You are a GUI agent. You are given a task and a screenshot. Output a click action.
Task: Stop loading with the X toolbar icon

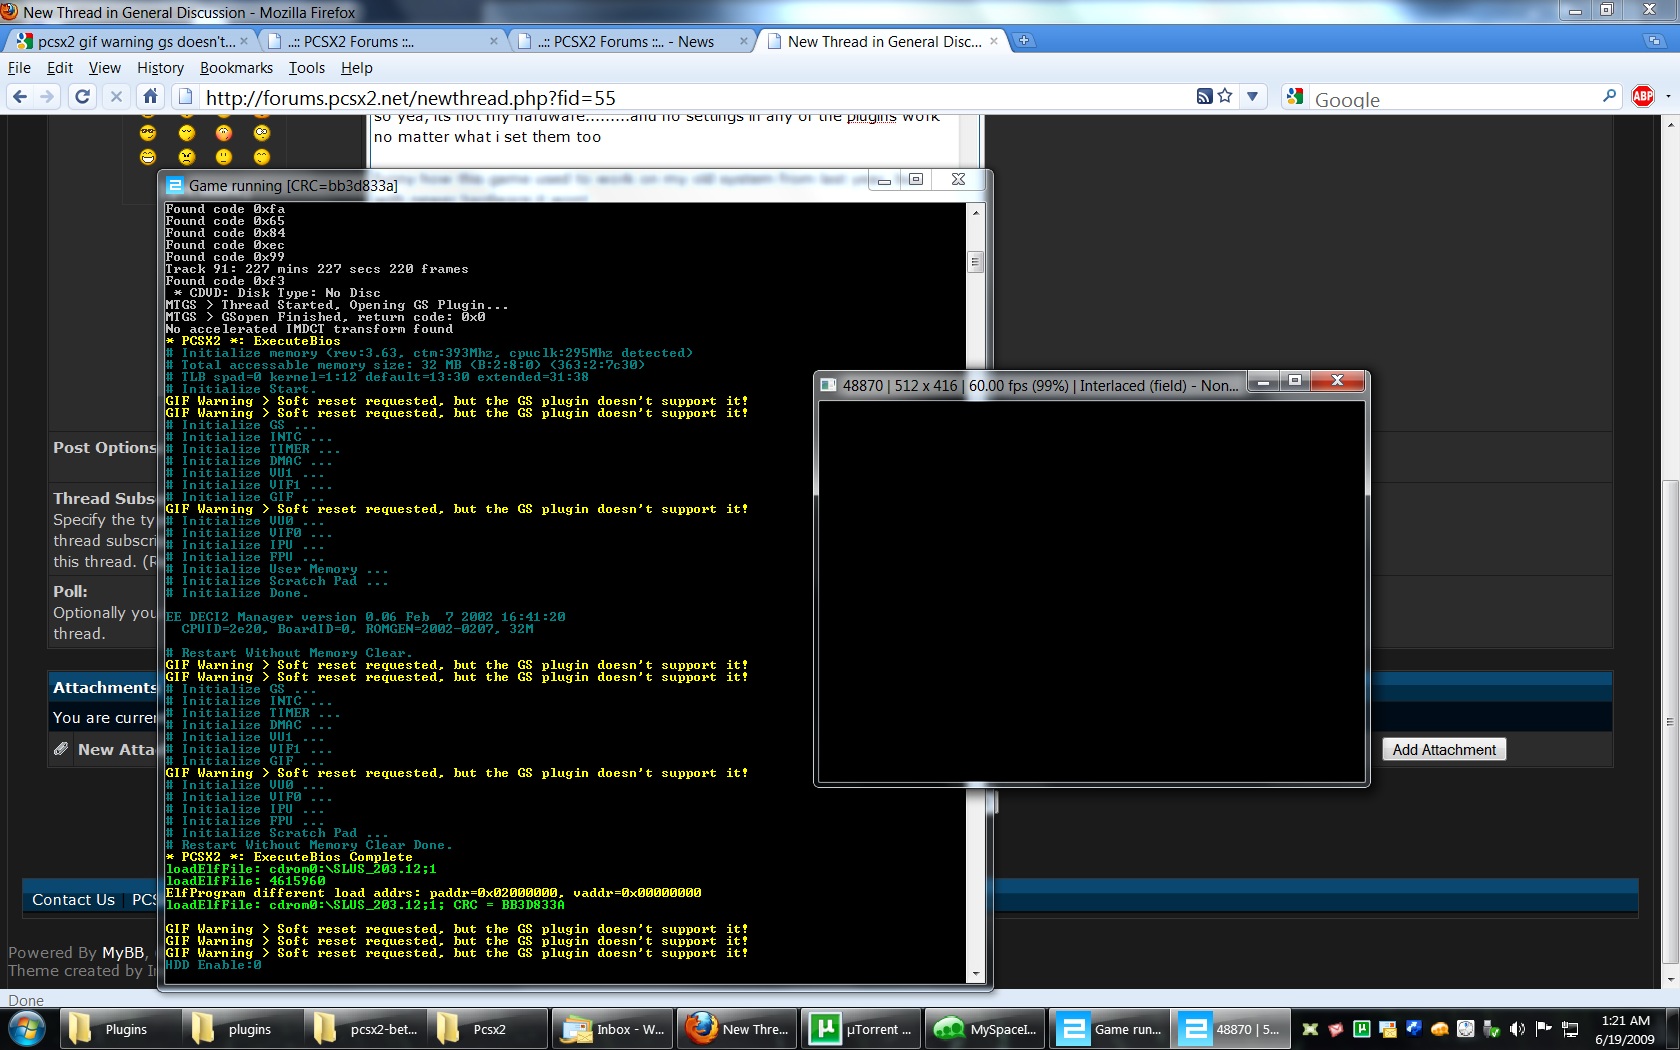point(116,96)
